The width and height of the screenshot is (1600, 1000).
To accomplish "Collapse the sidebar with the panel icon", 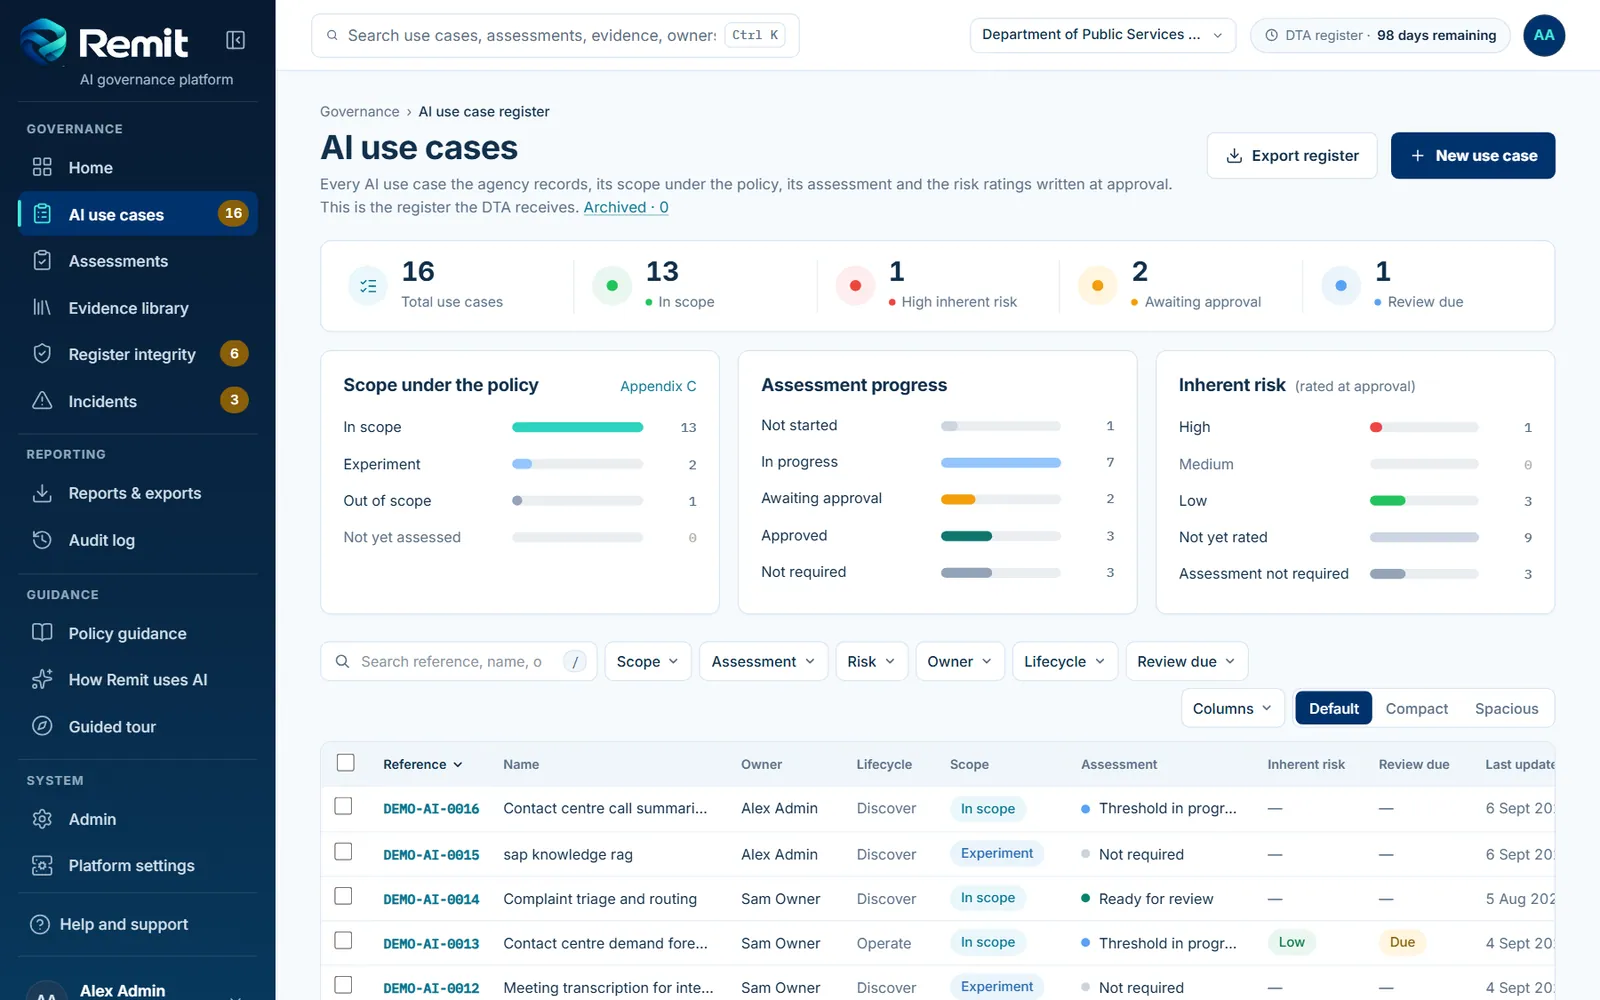I will (x=236, y=40).
